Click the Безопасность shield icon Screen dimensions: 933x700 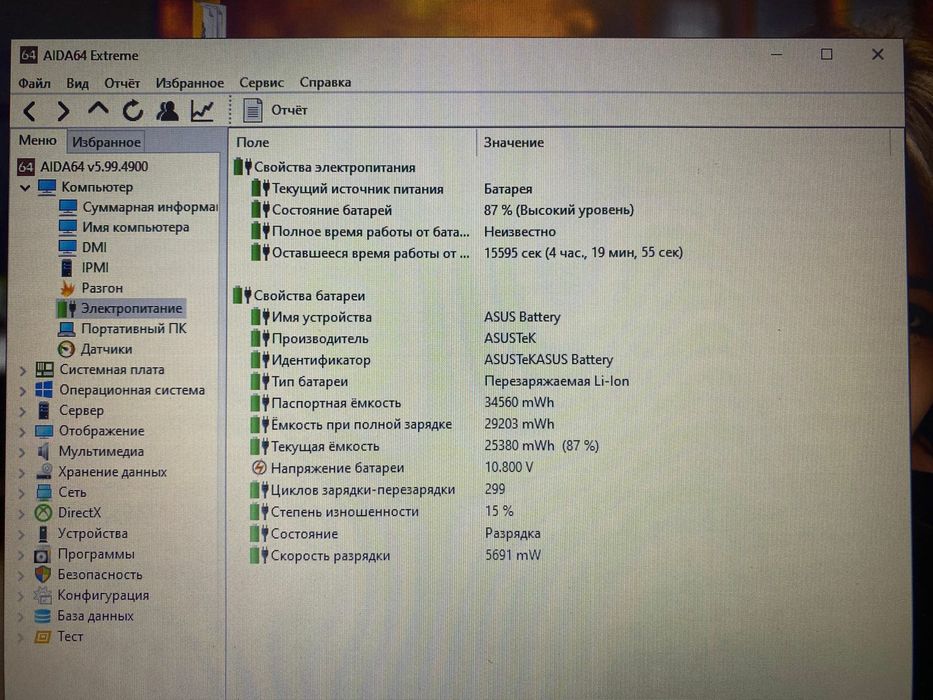(42, 575)
